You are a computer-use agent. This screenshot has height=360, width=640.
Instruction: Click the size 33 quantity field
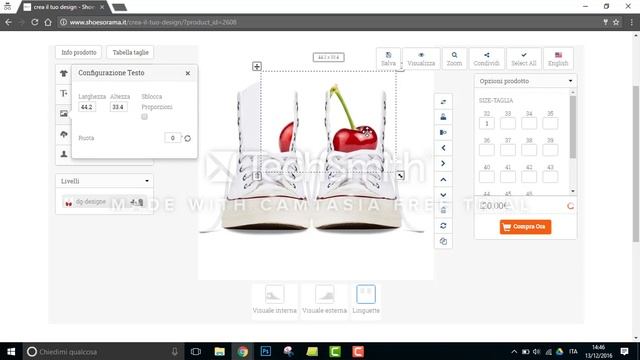click(x=508, y=123)
